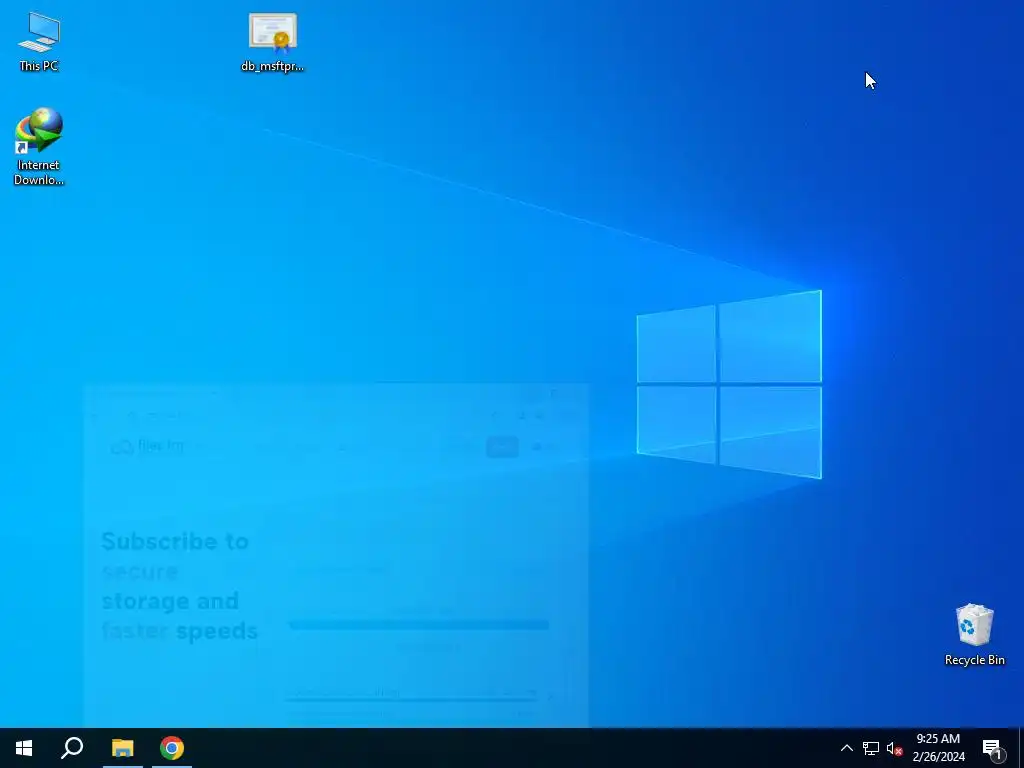Switch to Google Chrome on the taskbar
1024x768 pixels.
[172, 748]
